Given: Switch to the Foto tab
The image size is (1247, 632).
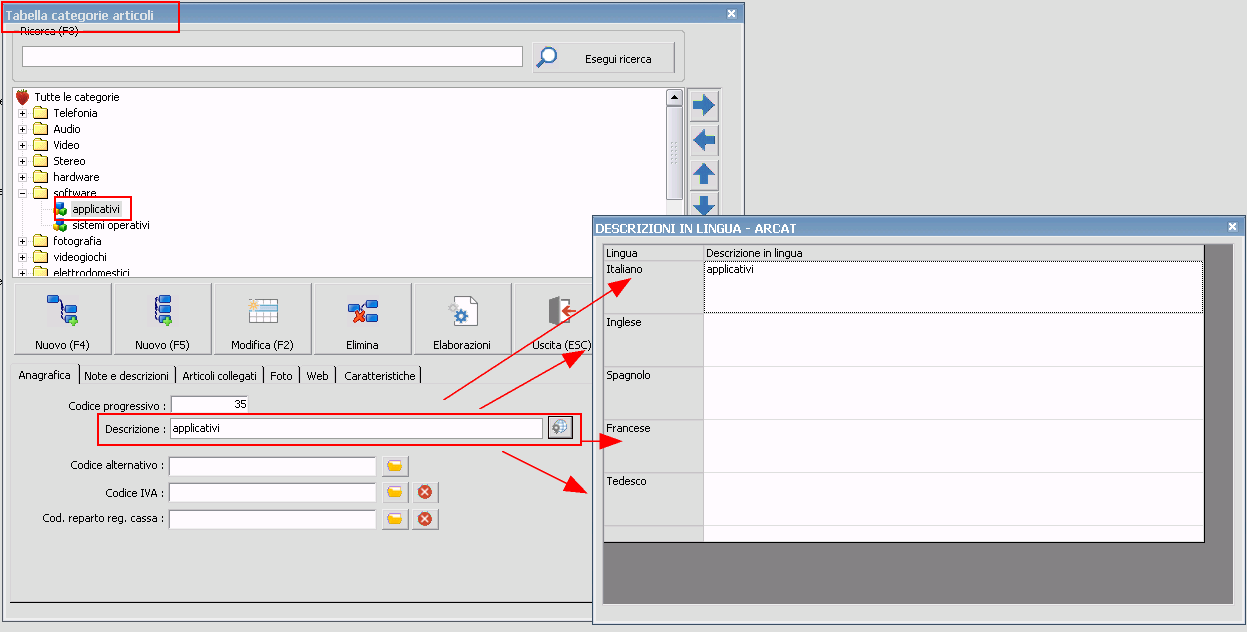Looking at the screenshot, I should [281, 376].
